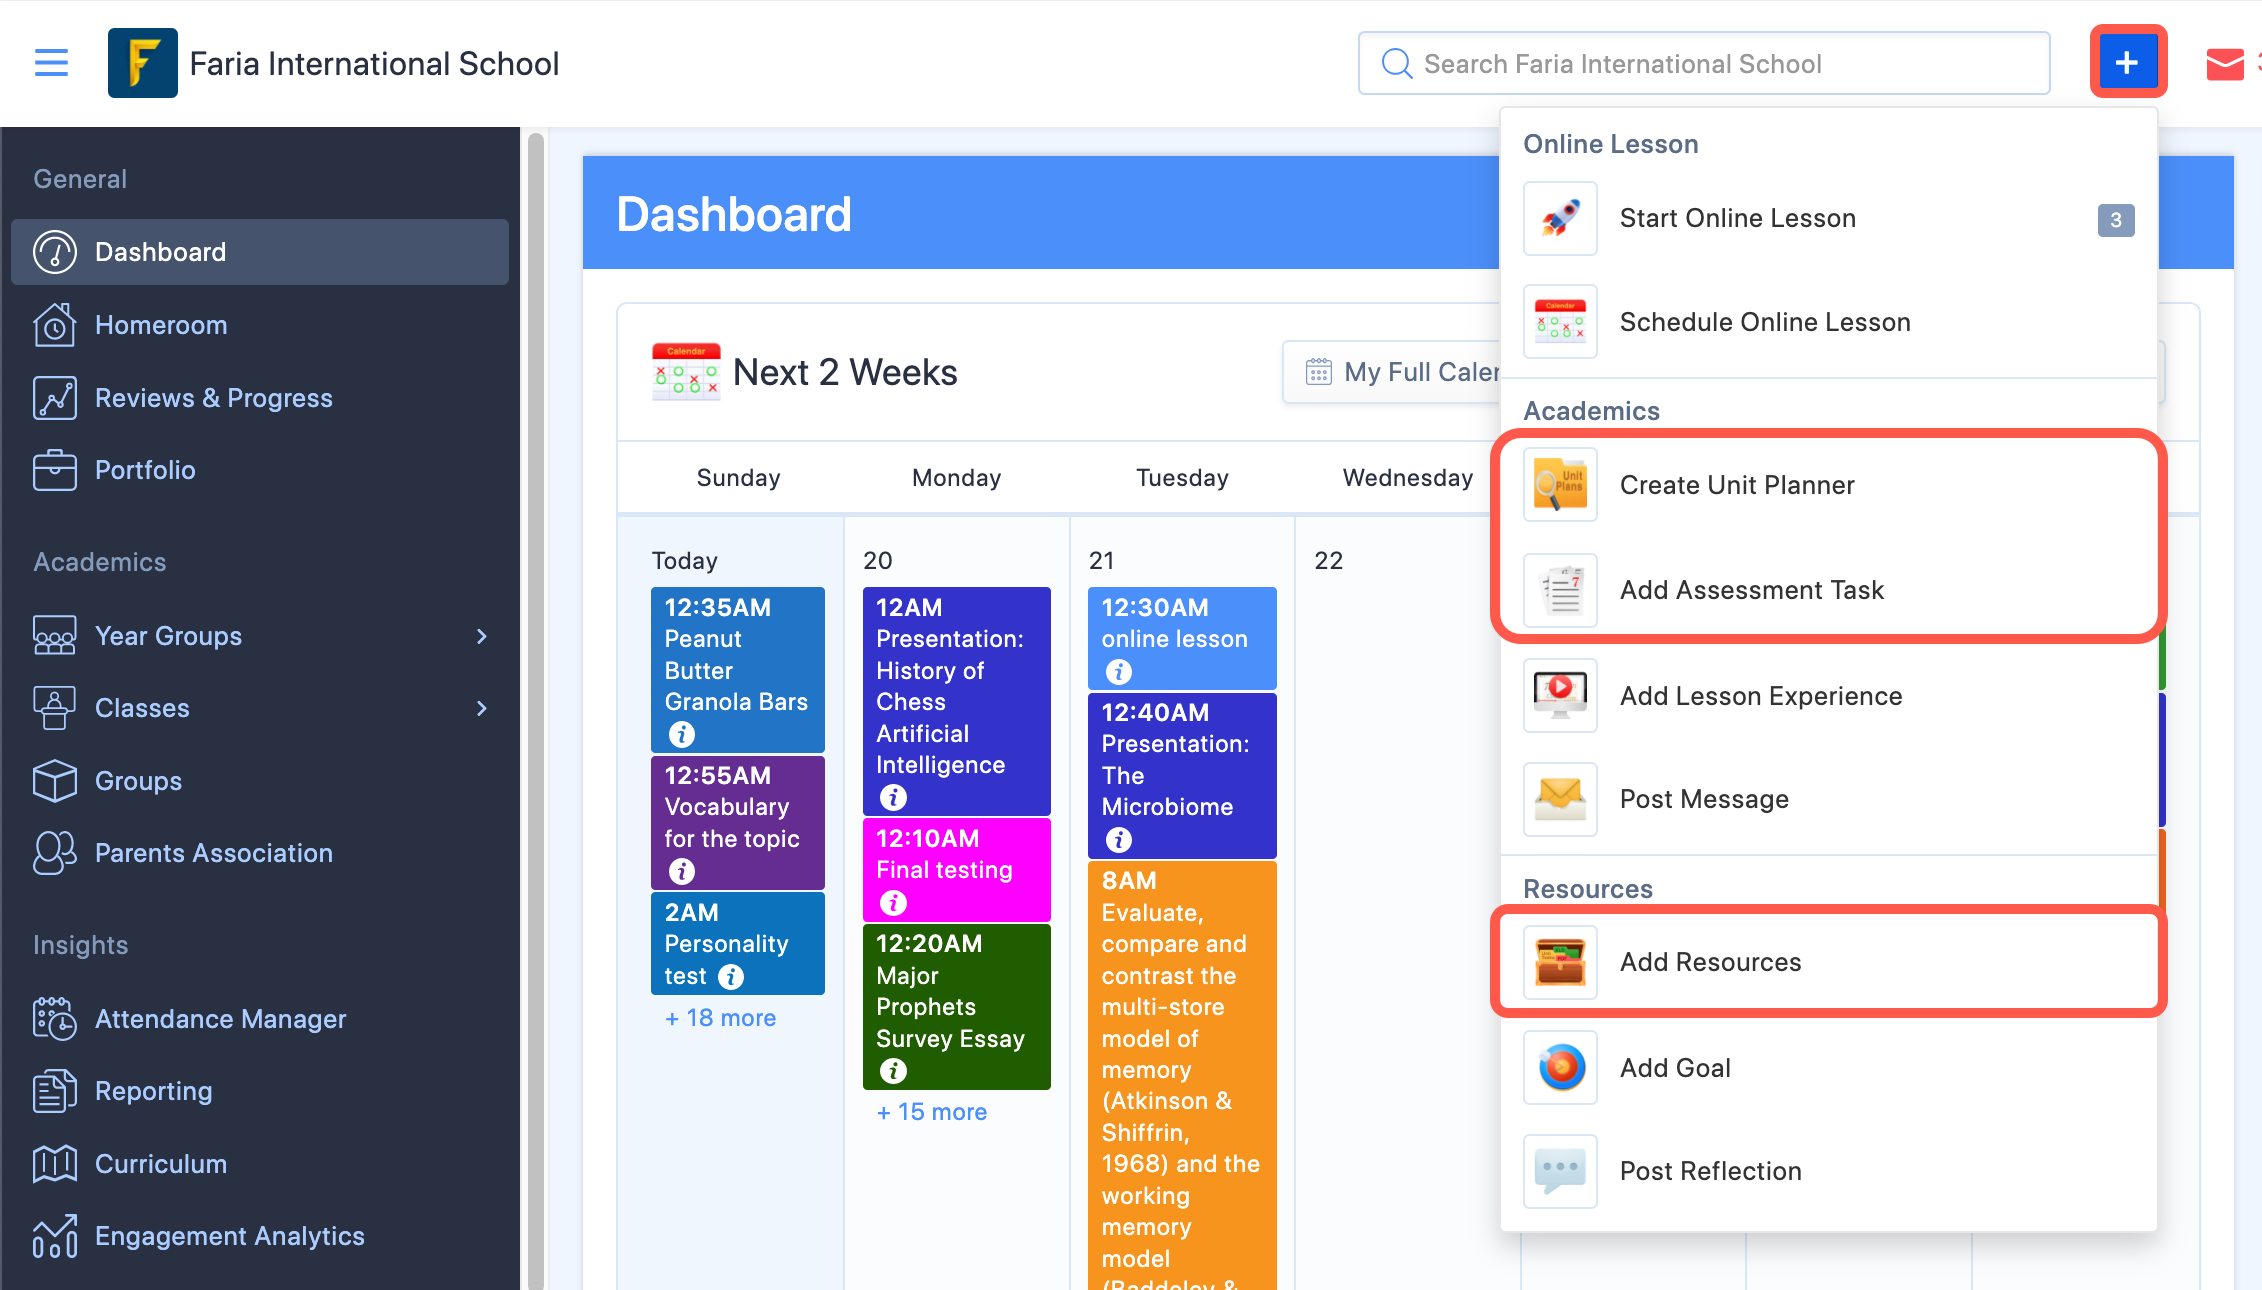Image resolution: width=2262 pixels, height=1290 pixels.
Task: Select the Start Online Lesson rocket icon
Action: [1560, 219]
